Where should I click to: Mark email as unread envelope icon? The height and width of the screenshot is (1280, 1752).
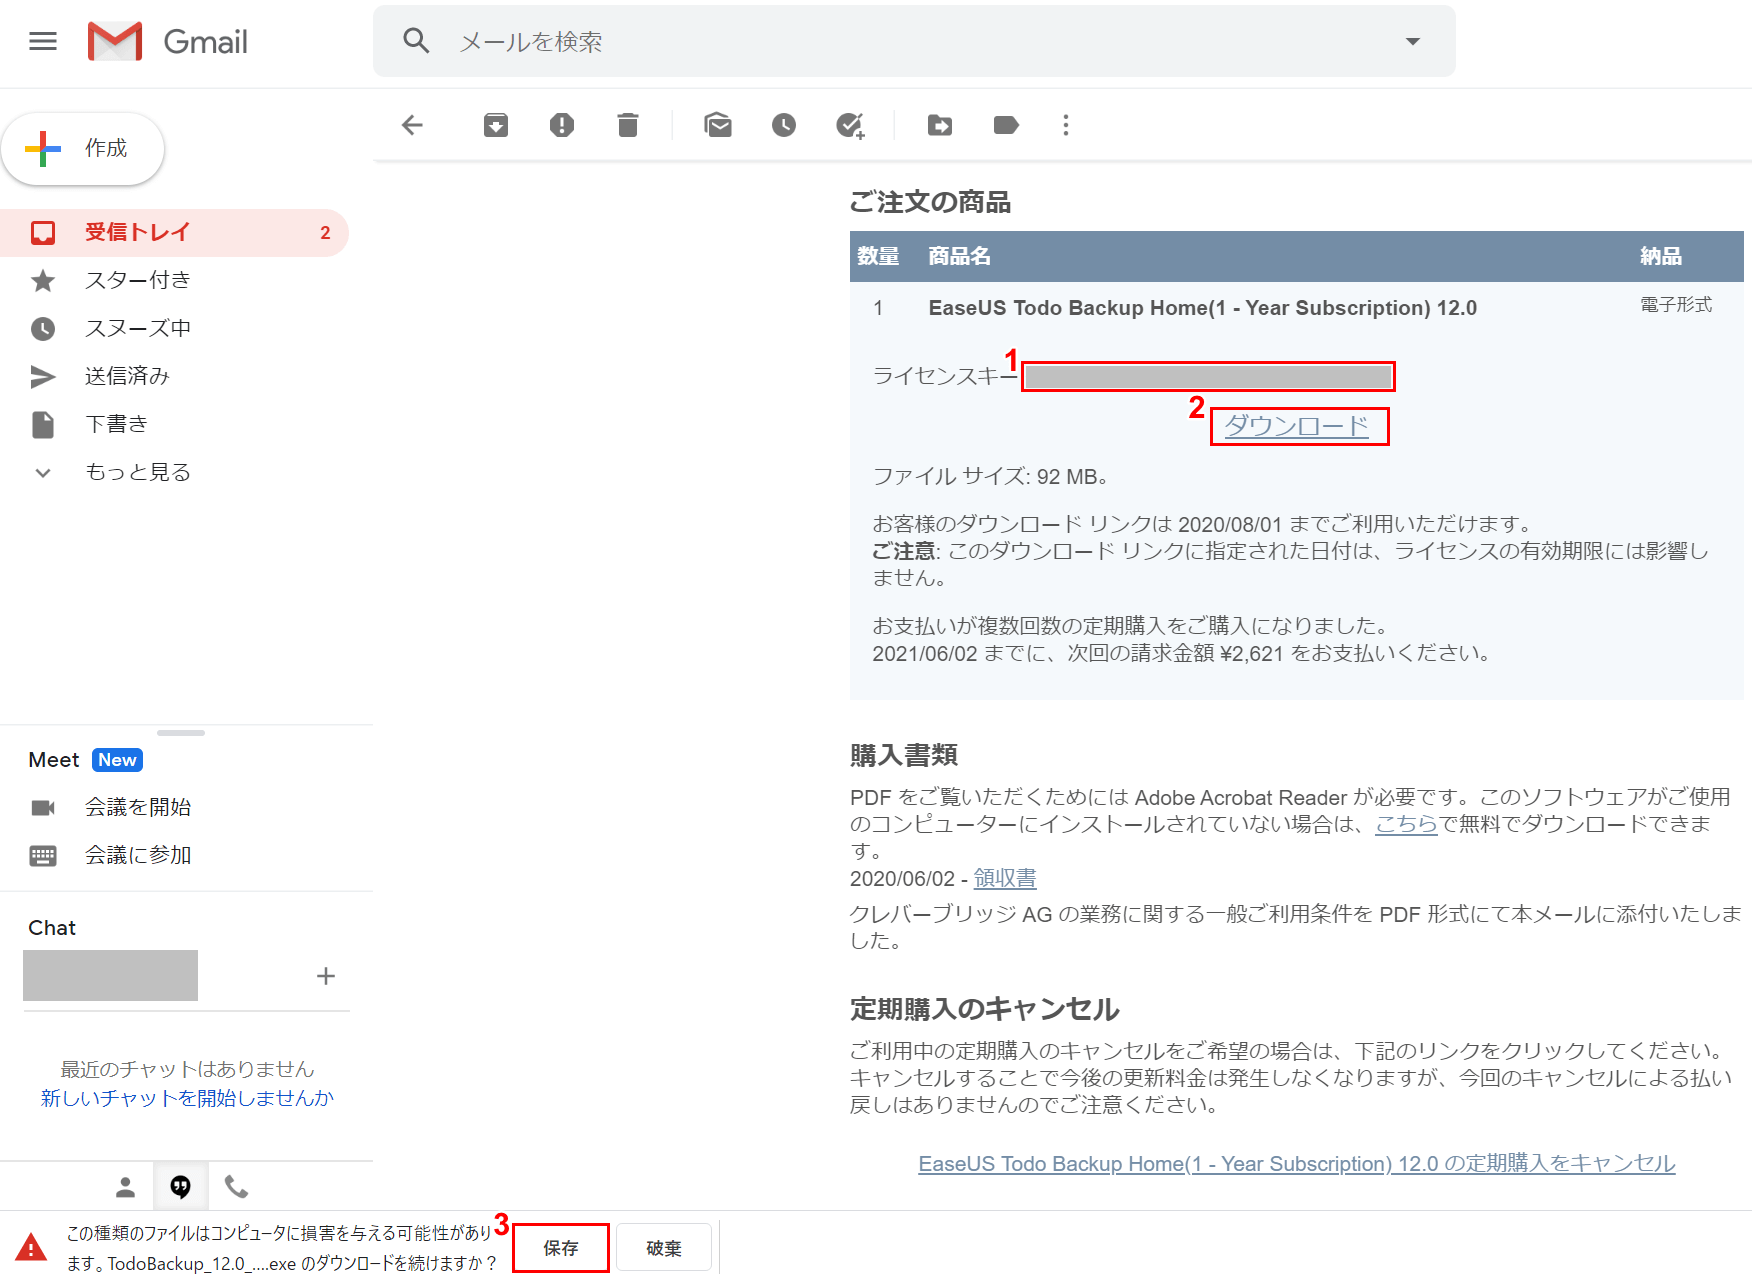click(x=718, y=125)
